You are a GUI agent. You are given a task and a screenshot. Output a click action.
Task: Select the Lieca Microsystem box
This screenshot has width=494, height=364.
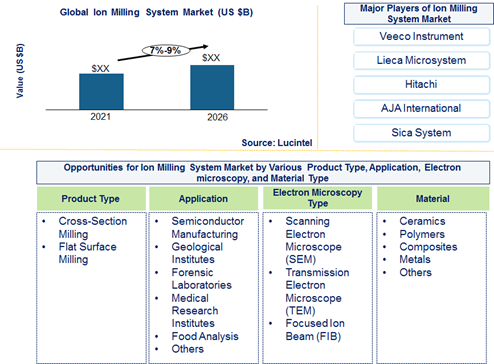(421, 61)
